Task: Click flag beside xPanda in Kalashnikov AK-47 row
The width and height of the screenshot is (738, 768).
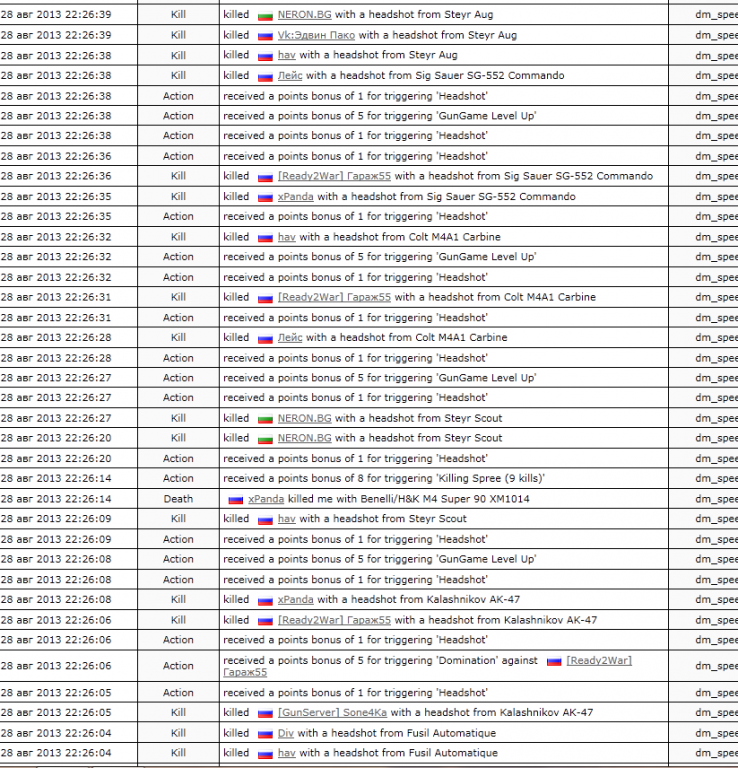Action: pos(265,600)
